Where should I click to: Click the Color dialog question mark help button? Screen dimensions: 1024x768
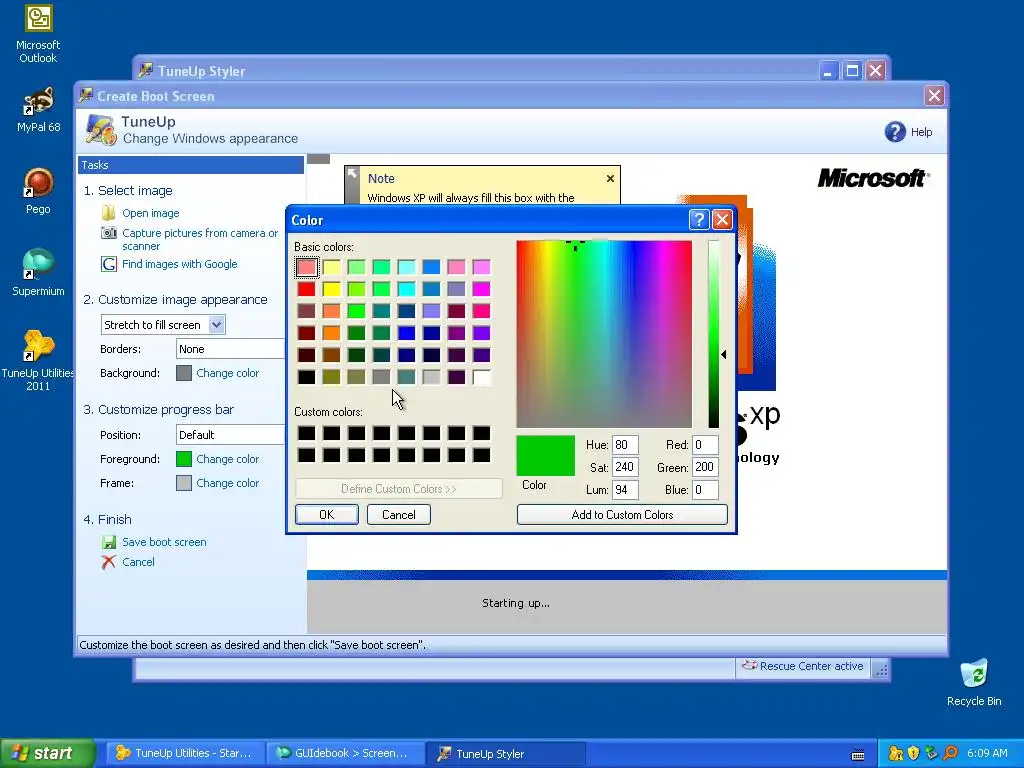click(x=699, y=219)
